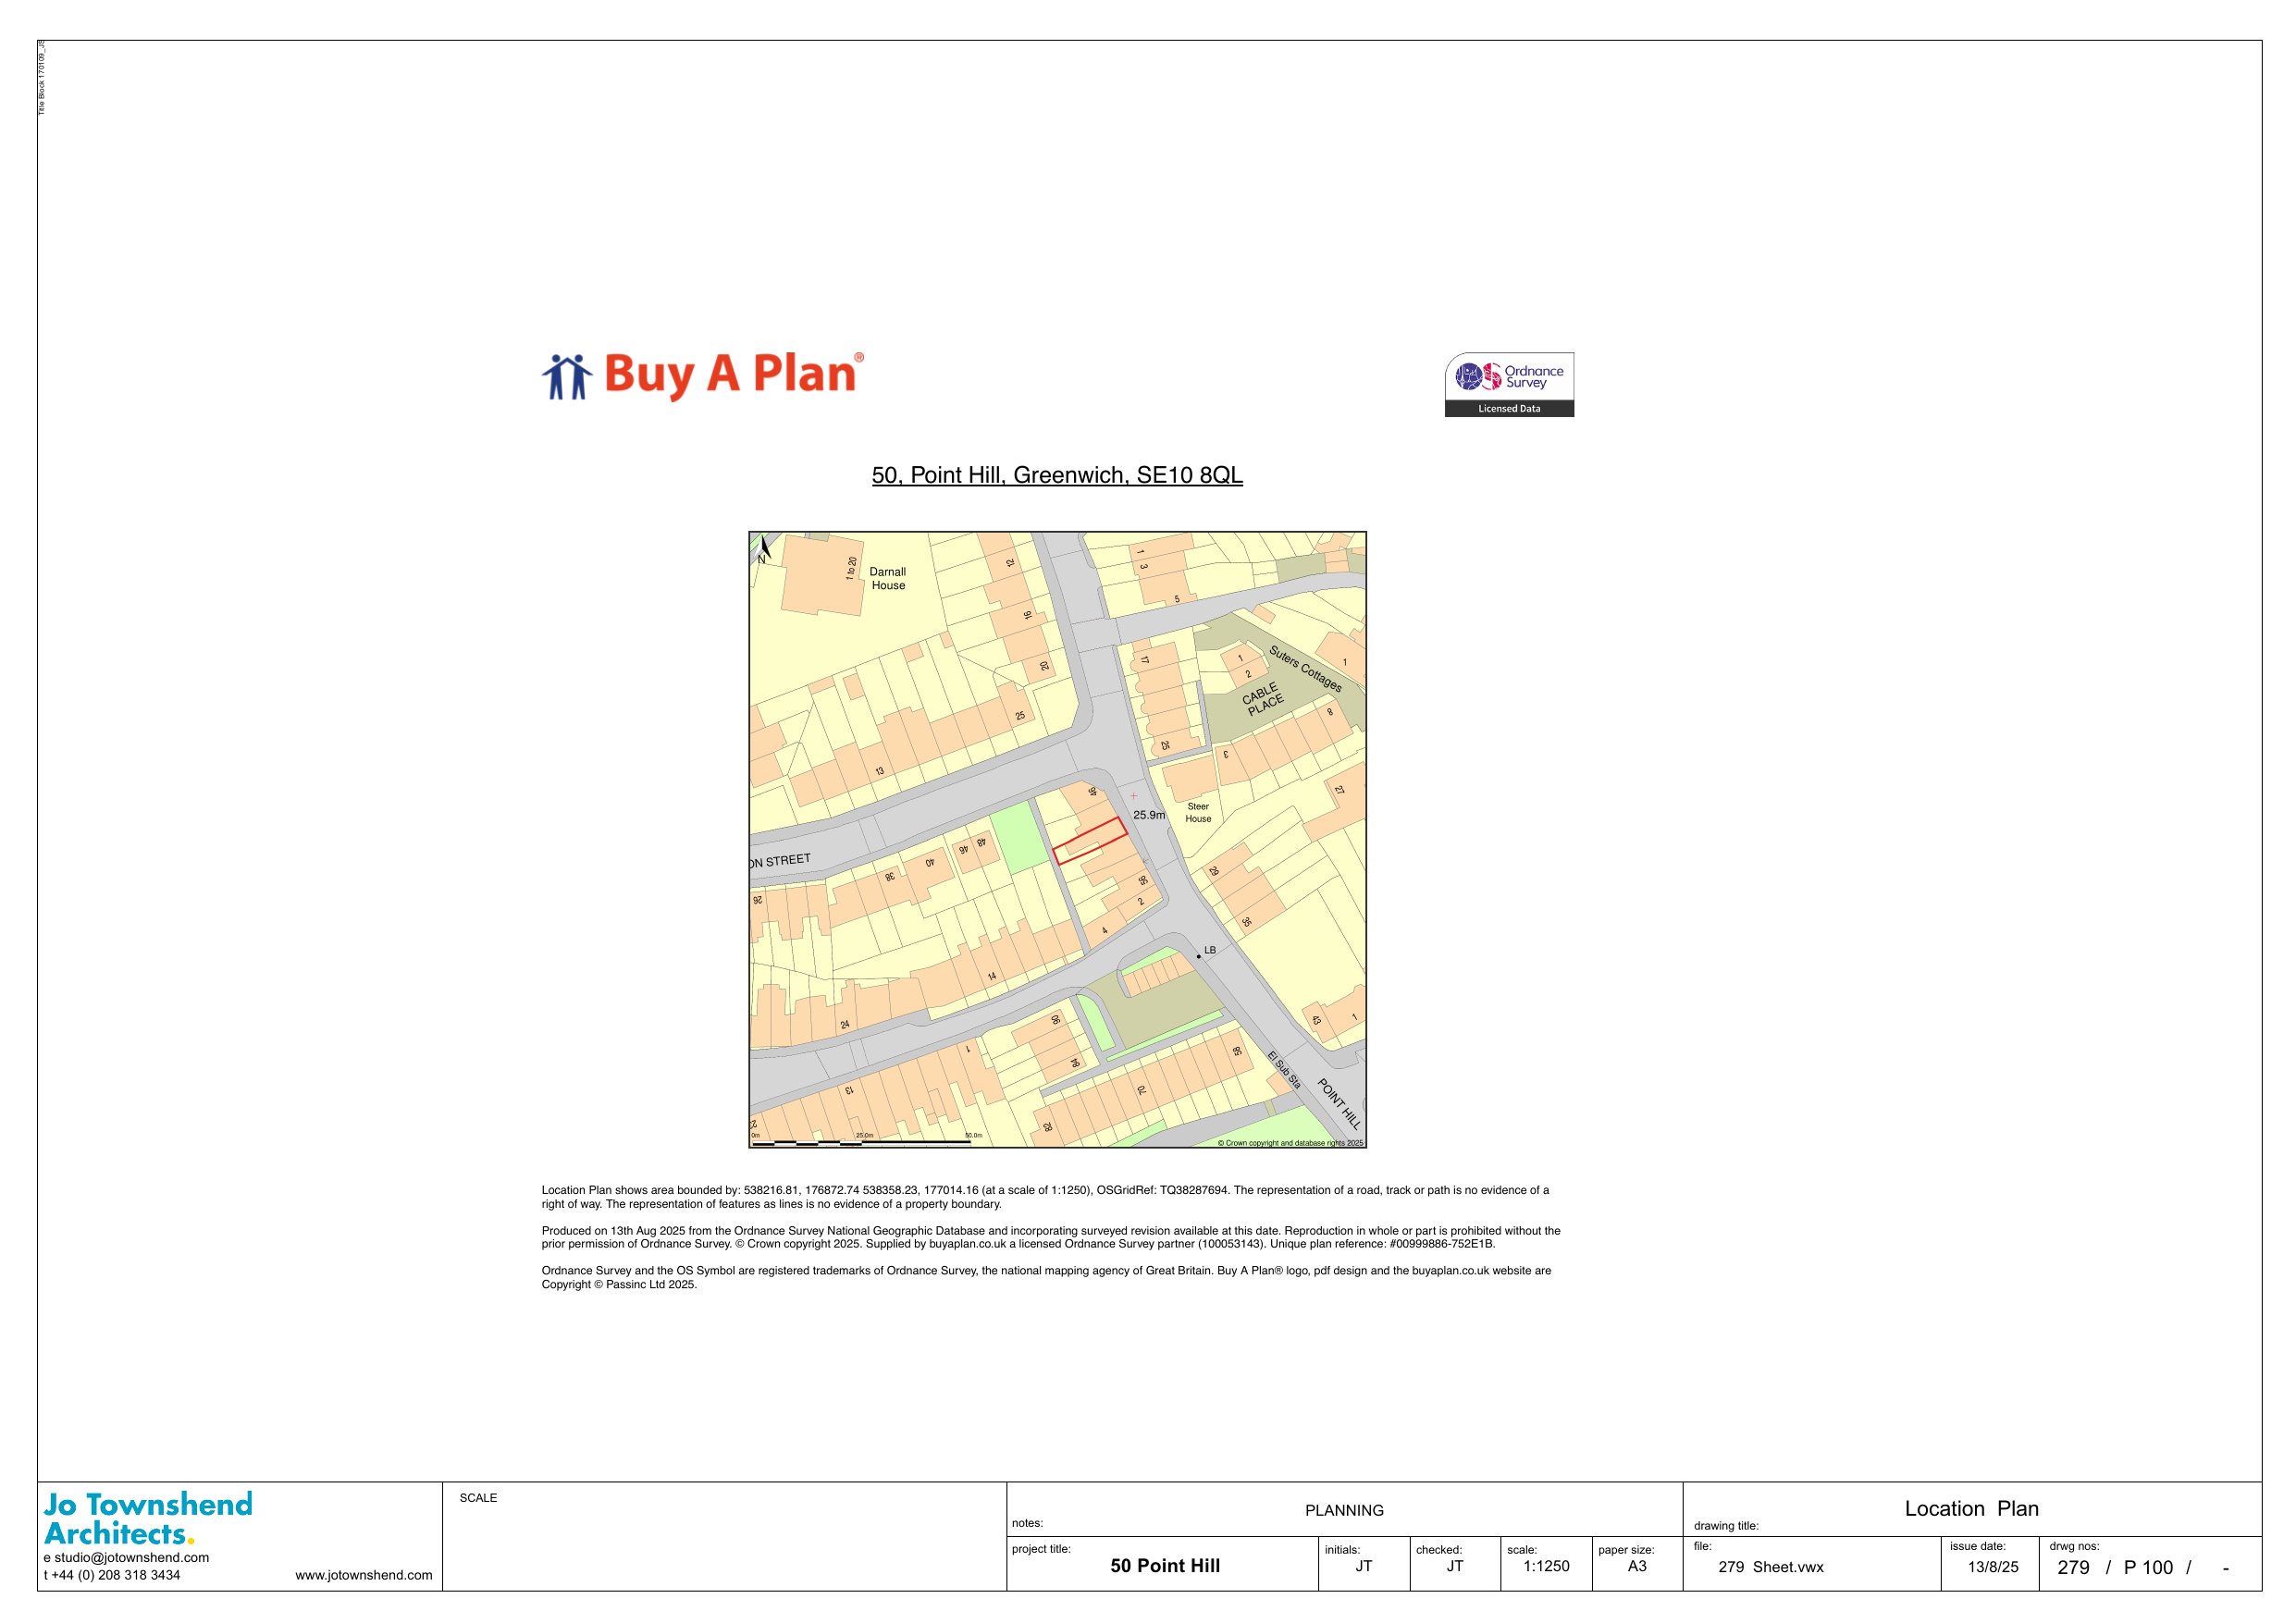
Task: Click the 13/8/25 issue date field
Action: tap(1992, 1567)
